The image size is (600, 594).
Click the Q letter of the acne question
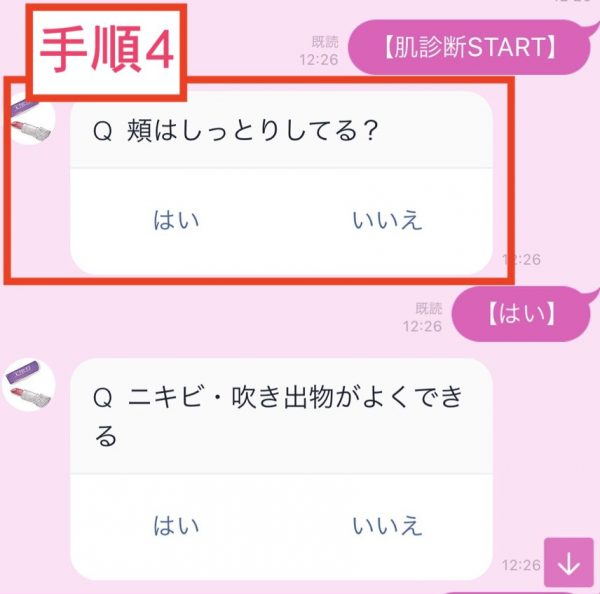pos(103,398)
